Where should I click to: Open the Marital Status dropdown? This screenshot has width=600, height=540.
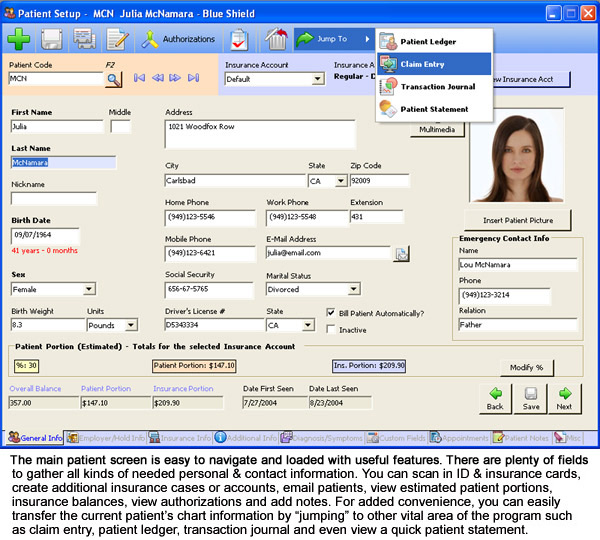point(354,290)
